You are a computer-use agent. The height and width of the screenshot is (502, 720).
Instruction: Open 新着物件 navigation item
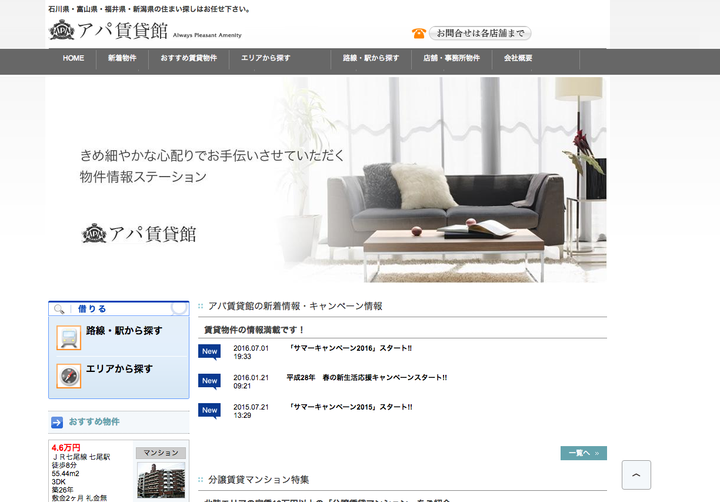tap(122, 58)
